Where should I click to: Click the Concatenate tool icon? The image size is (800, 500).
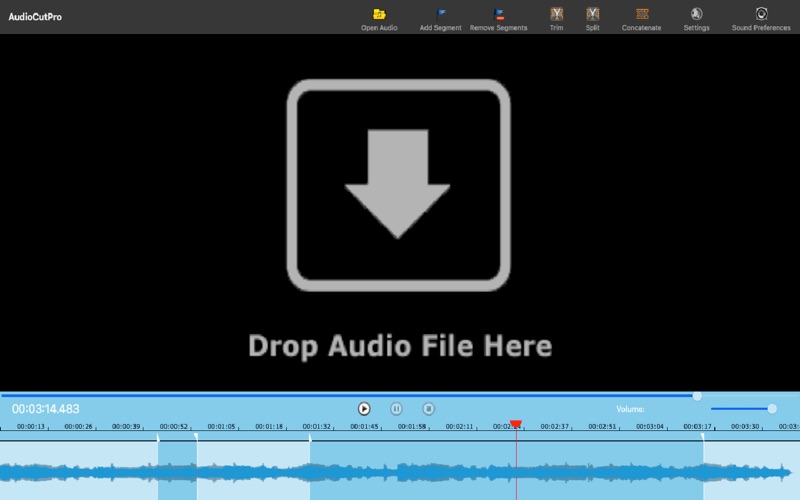(642, 14)
